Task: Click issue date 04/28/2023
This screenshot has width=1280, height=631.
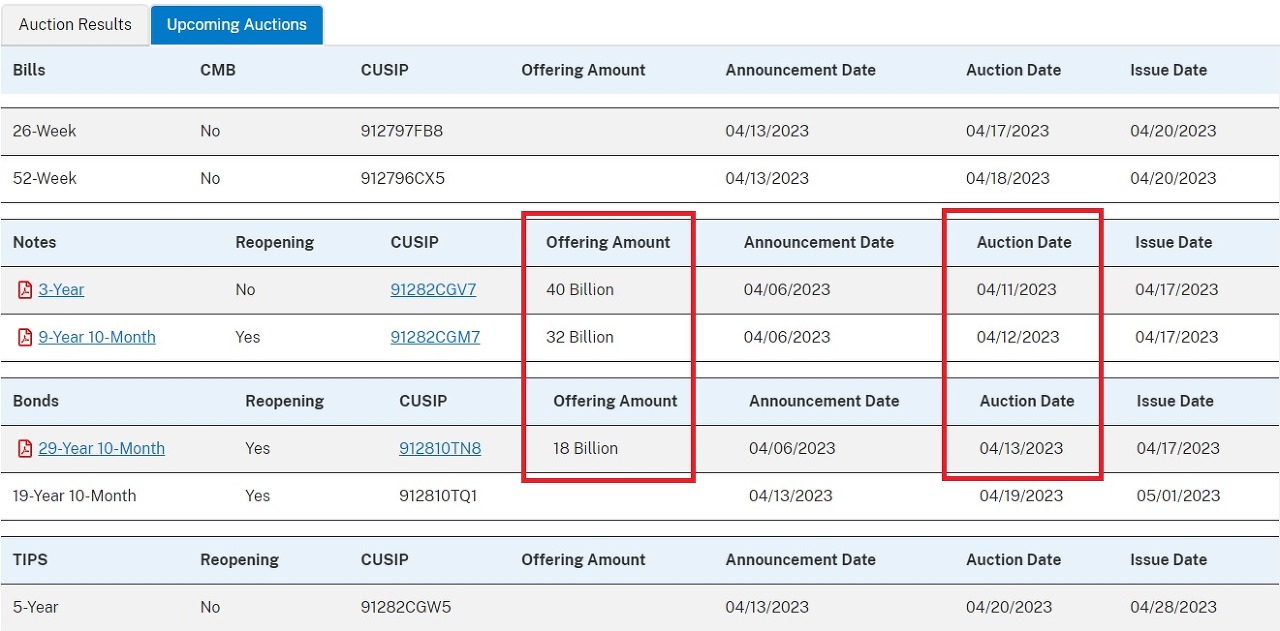Action: tap(1173, 607)
